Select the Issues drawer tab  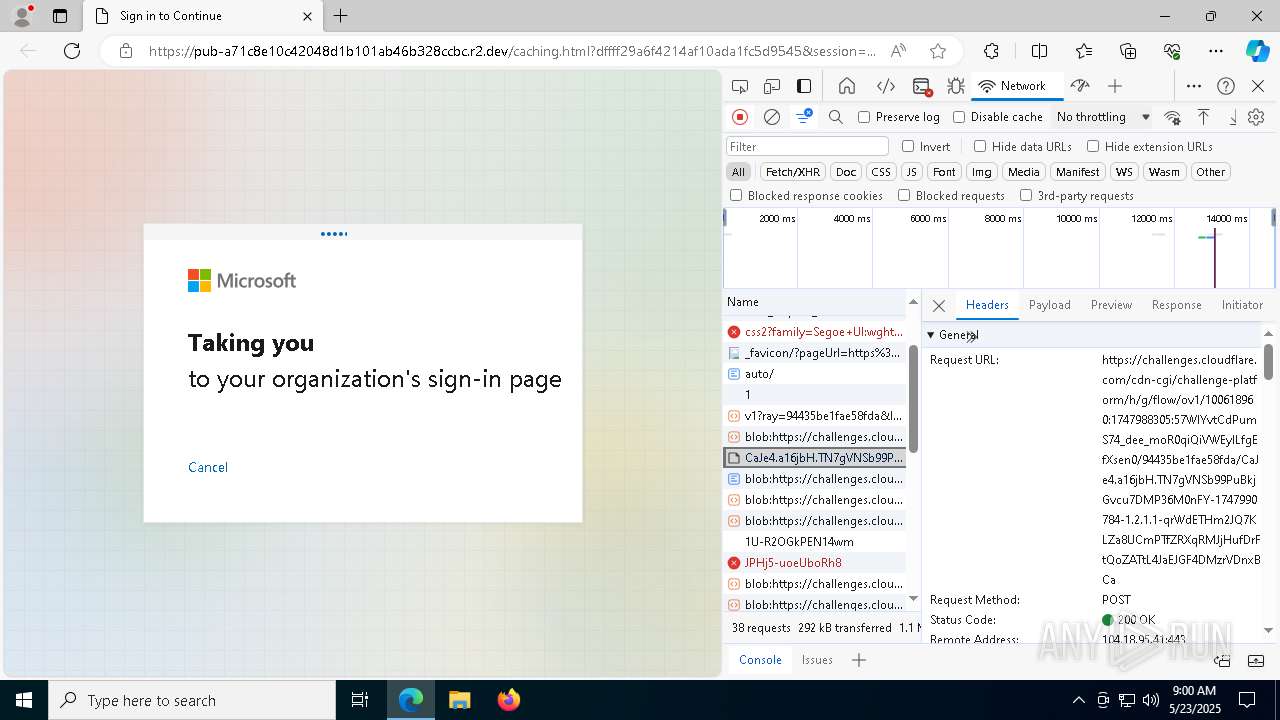coord(817,660)
